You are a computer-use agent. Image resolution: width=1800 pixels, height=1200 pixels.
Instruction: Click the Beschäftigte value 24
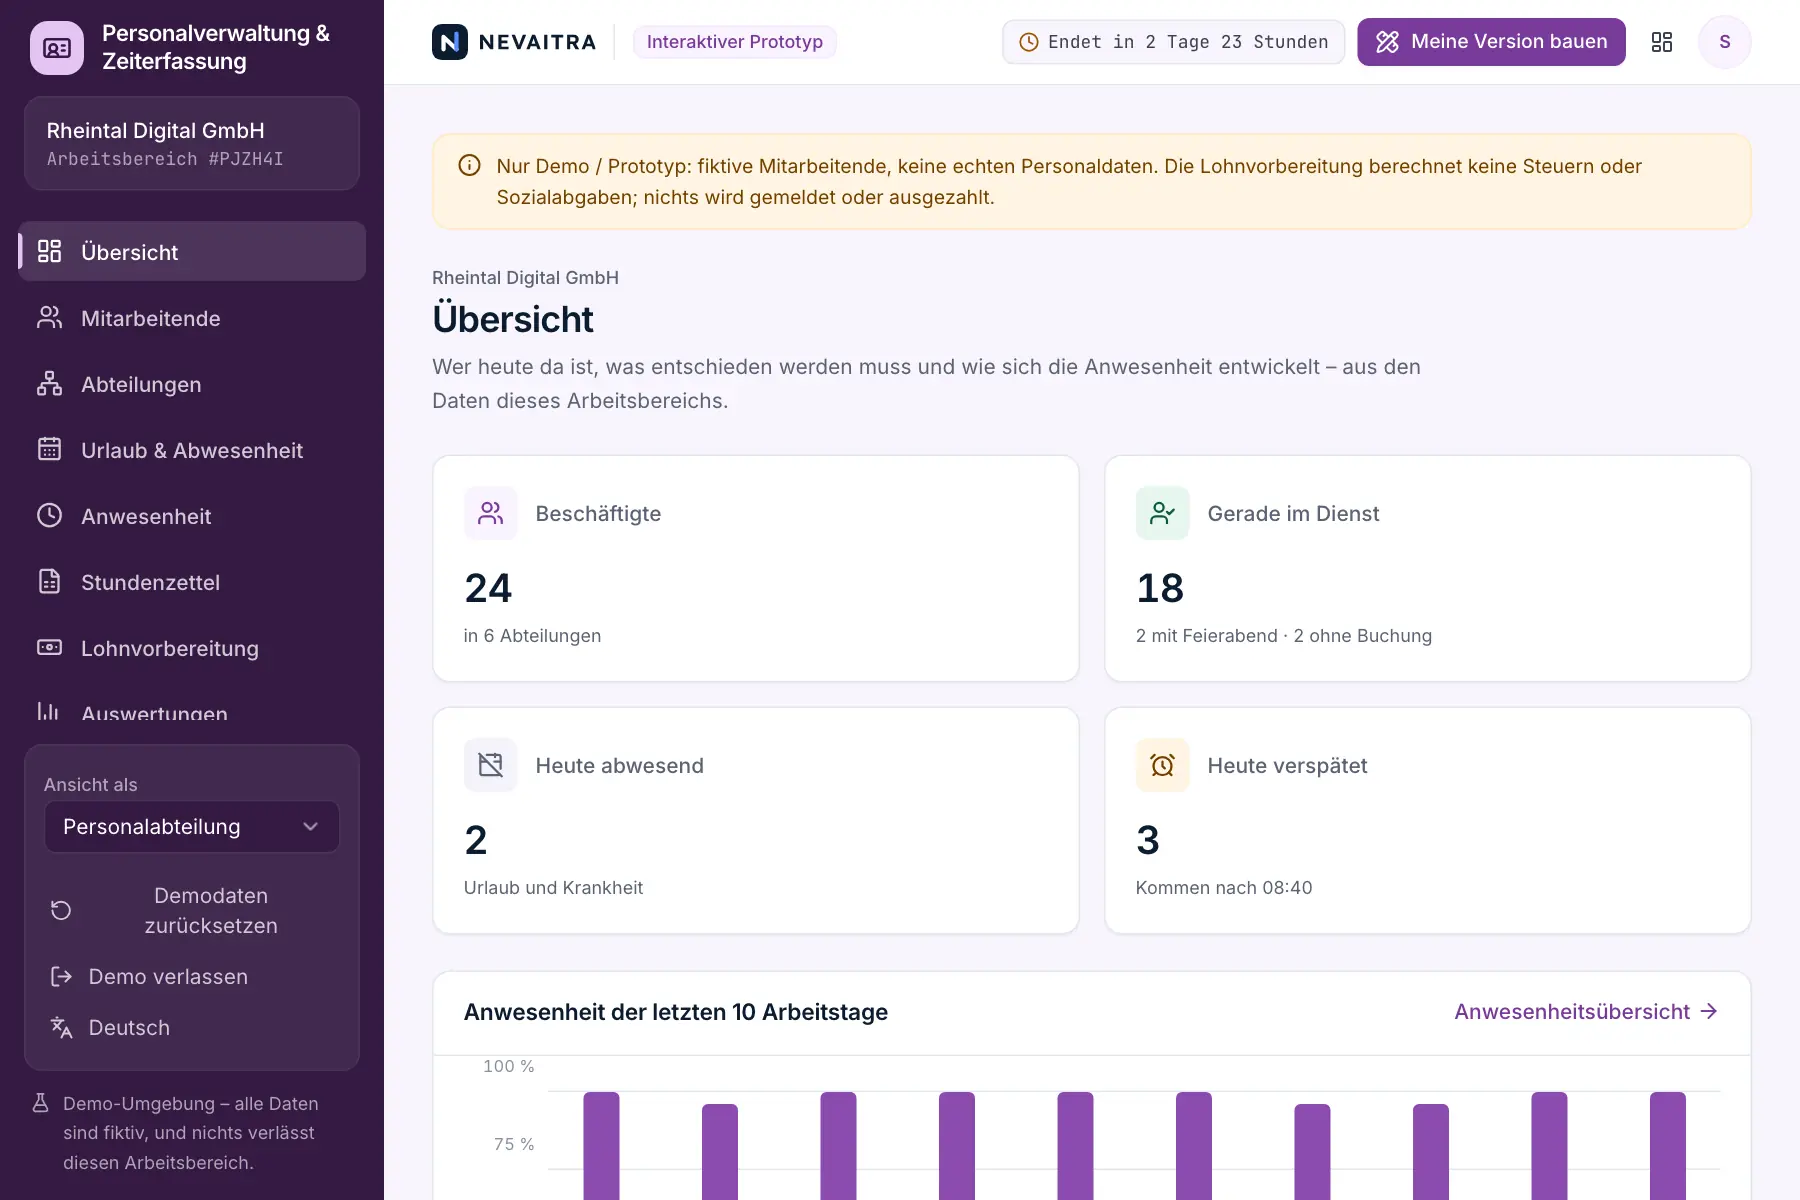pyautogui.click(x=488, y=588)
